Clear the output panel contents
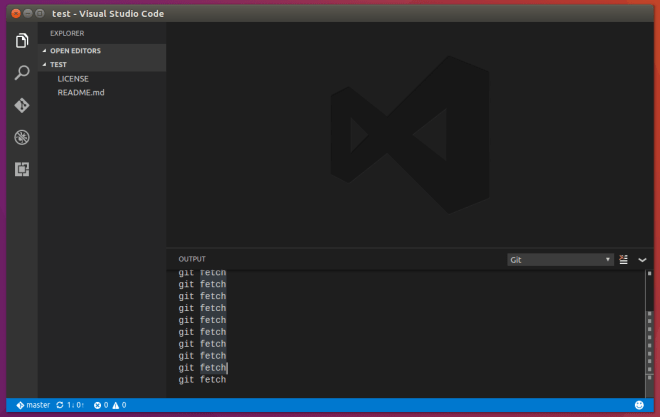Viewport: 660px width, 417px height. pyautogui.click(x=623, y=259)
